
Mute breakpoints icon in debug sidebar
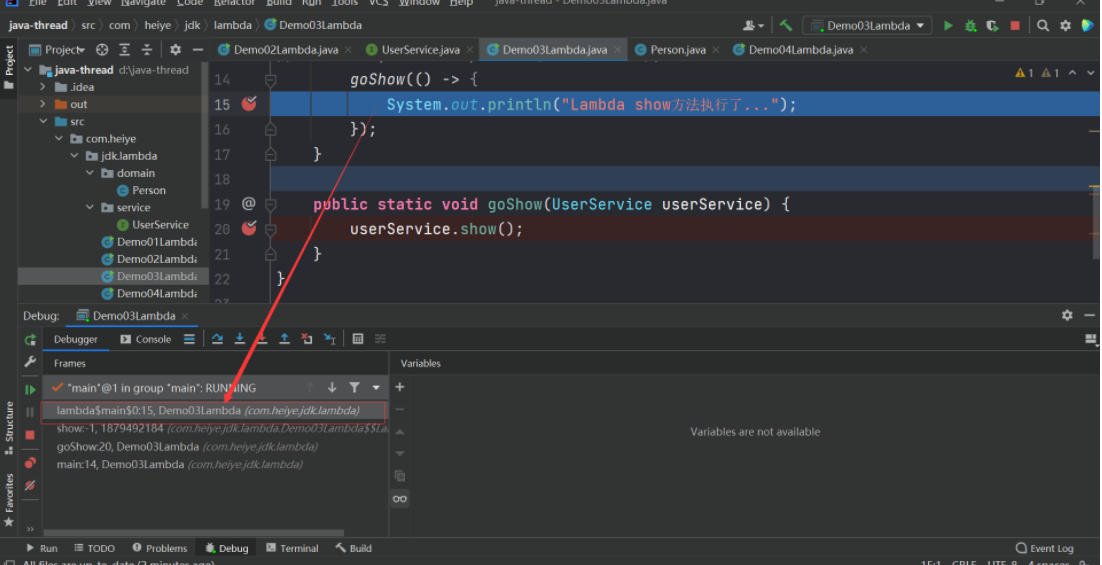tap(30, 485)
